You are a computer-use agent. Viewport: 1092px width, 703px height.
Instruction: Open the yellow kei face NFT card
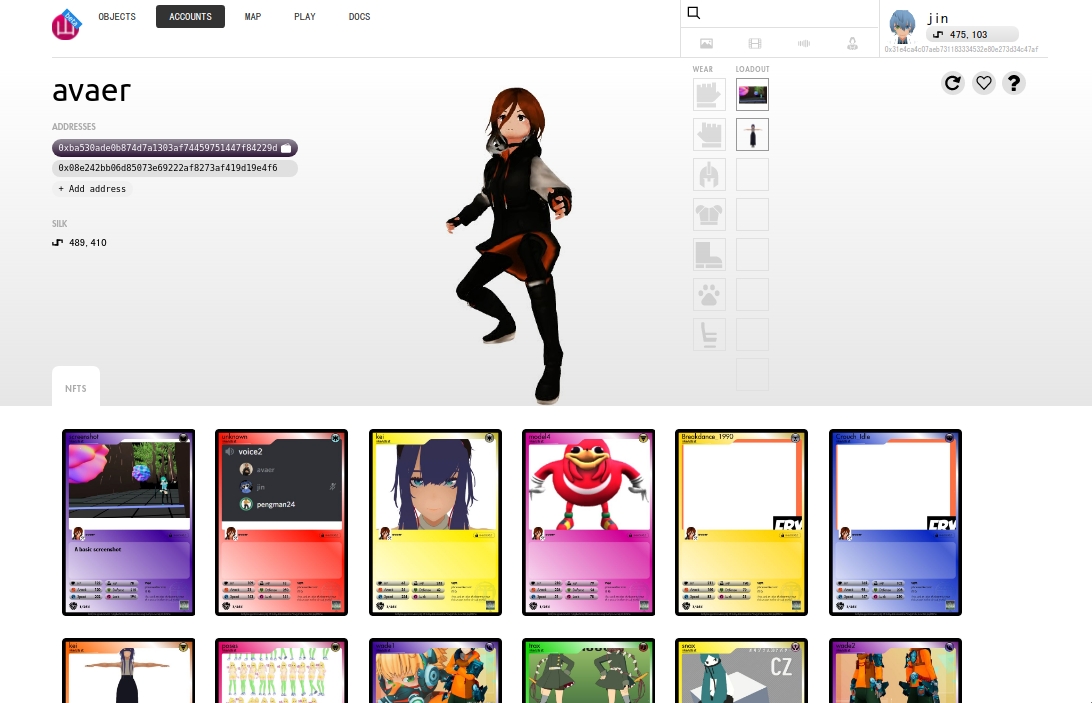(x=435, y=523)
